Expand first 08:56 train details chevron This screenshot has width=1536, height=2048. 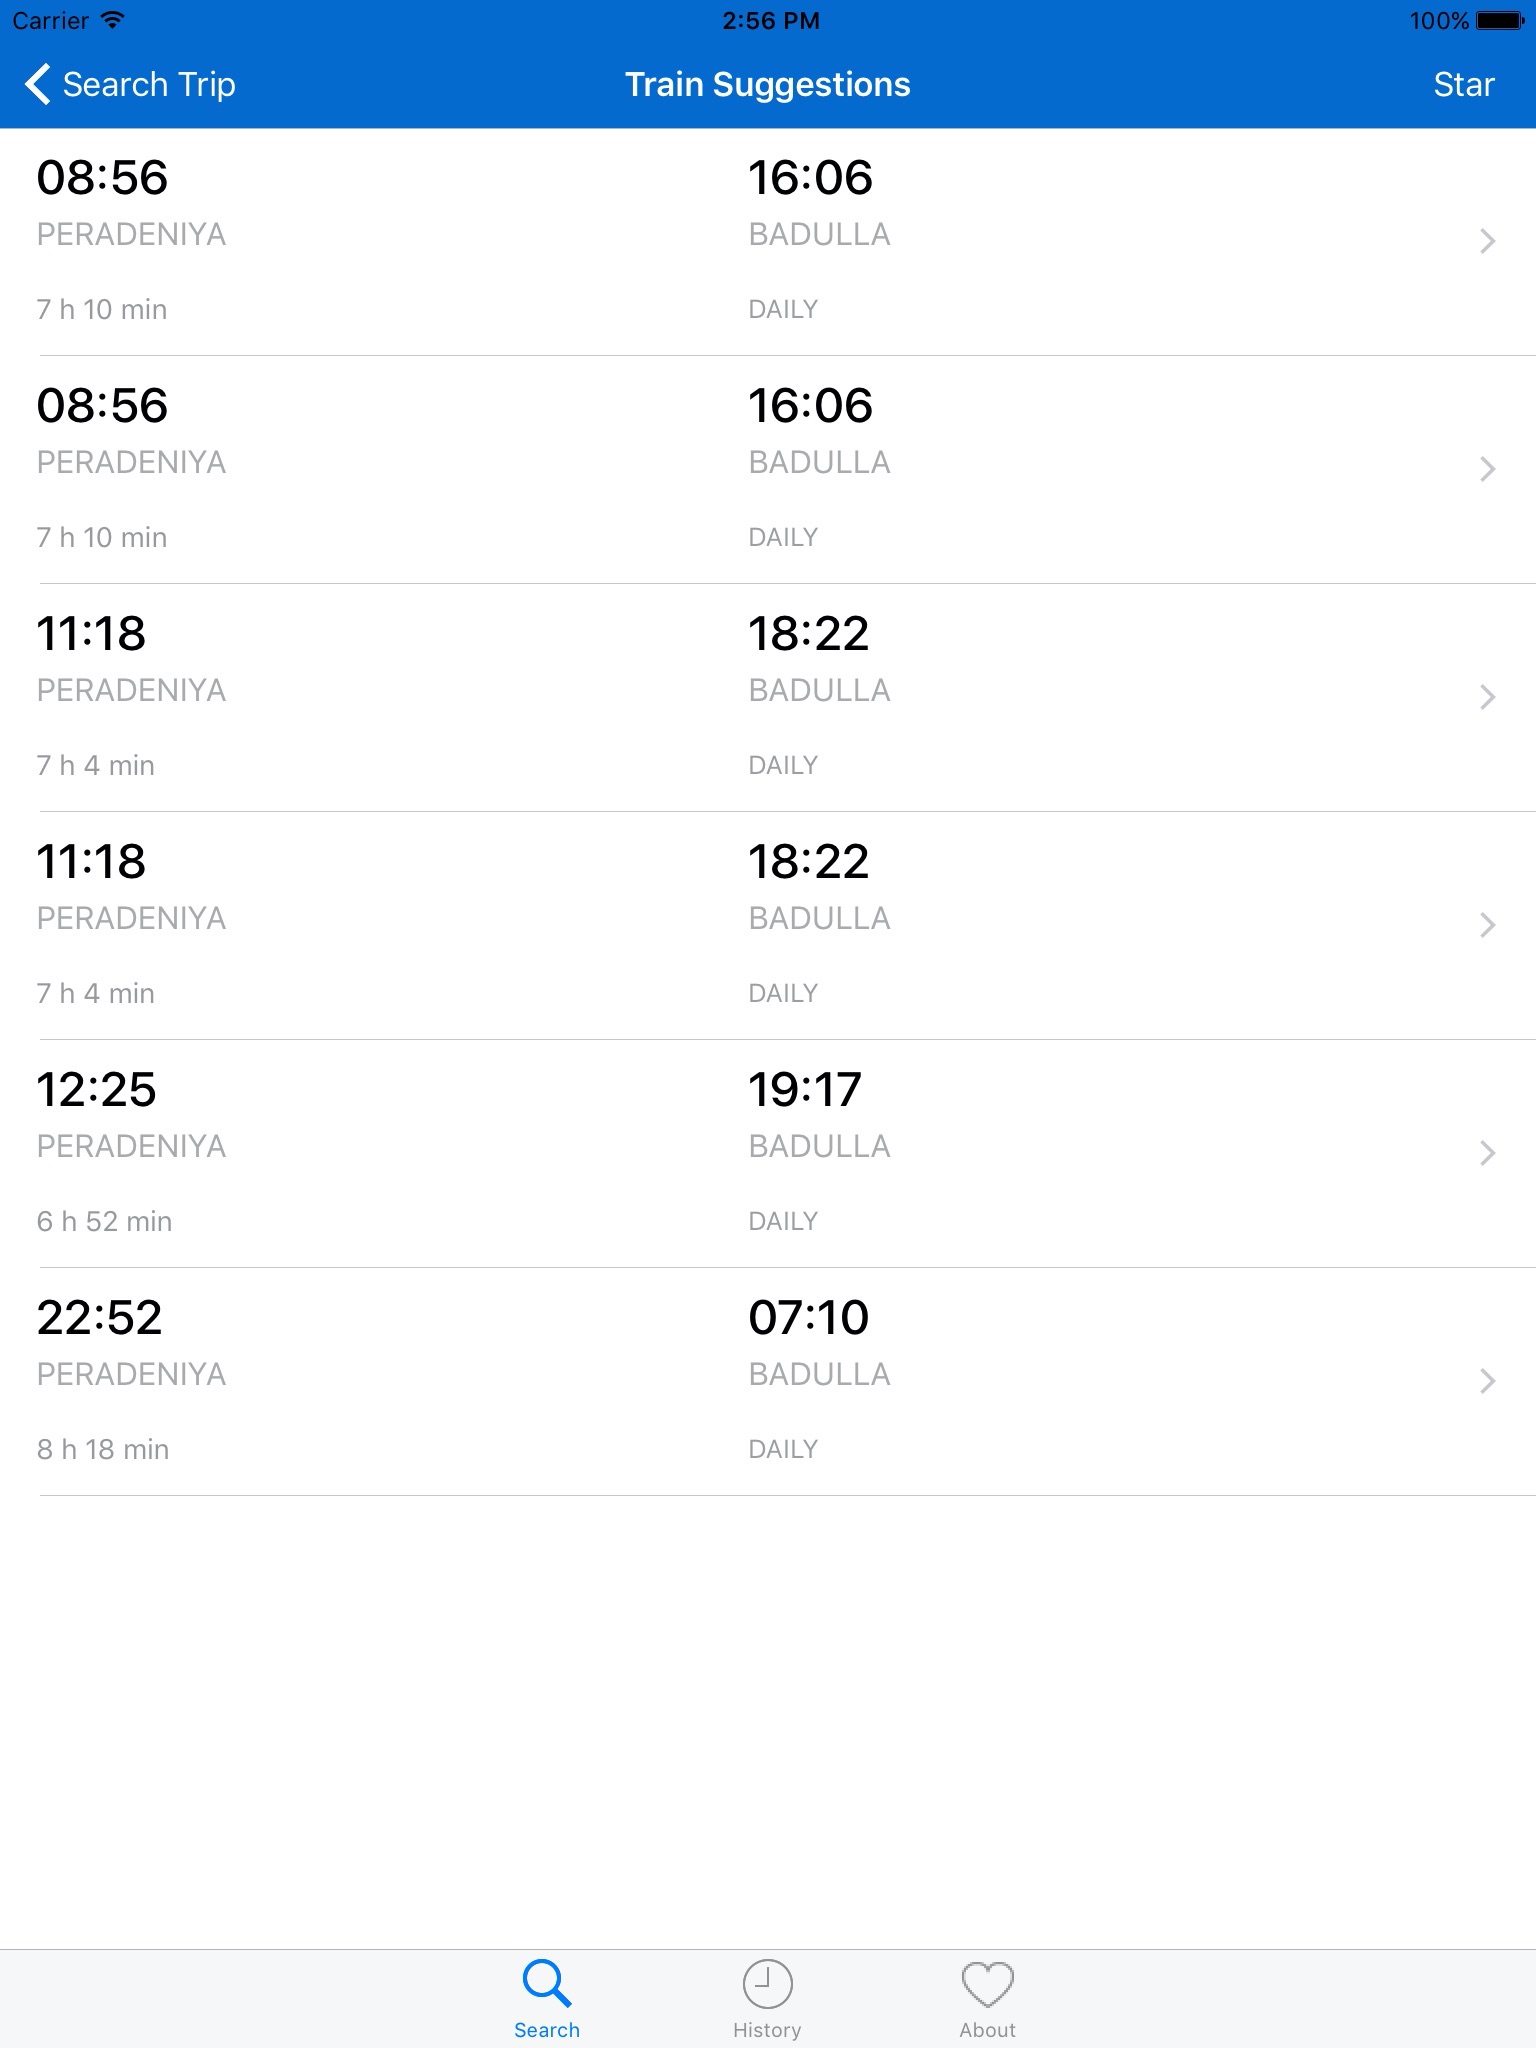pyautogui.click(x=1487, y=241)
